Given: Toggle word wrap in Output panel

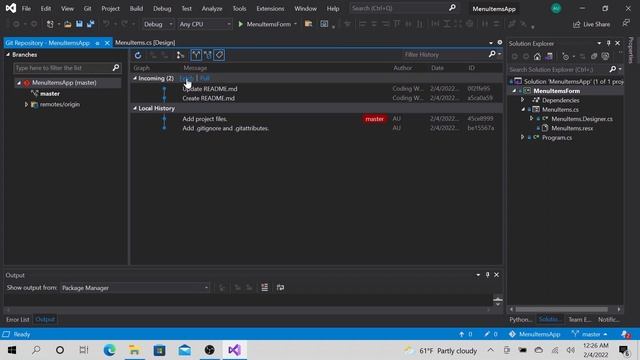Looking at the screenshot, I should [x=280, y=288].
